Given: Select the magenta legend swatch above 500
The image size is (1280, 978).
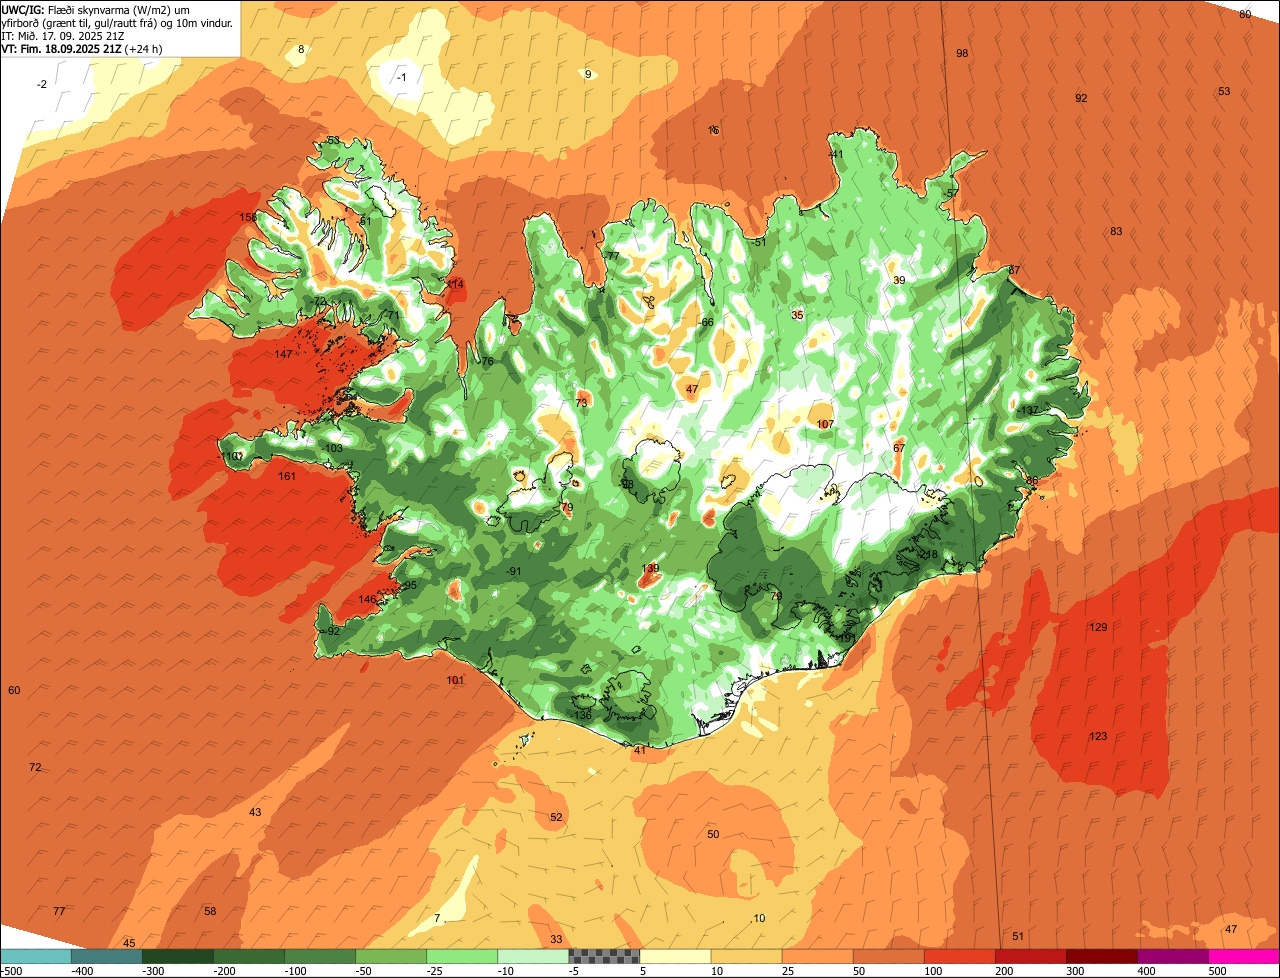Looking at the screenshot, I should click(x=1244, y=956).
